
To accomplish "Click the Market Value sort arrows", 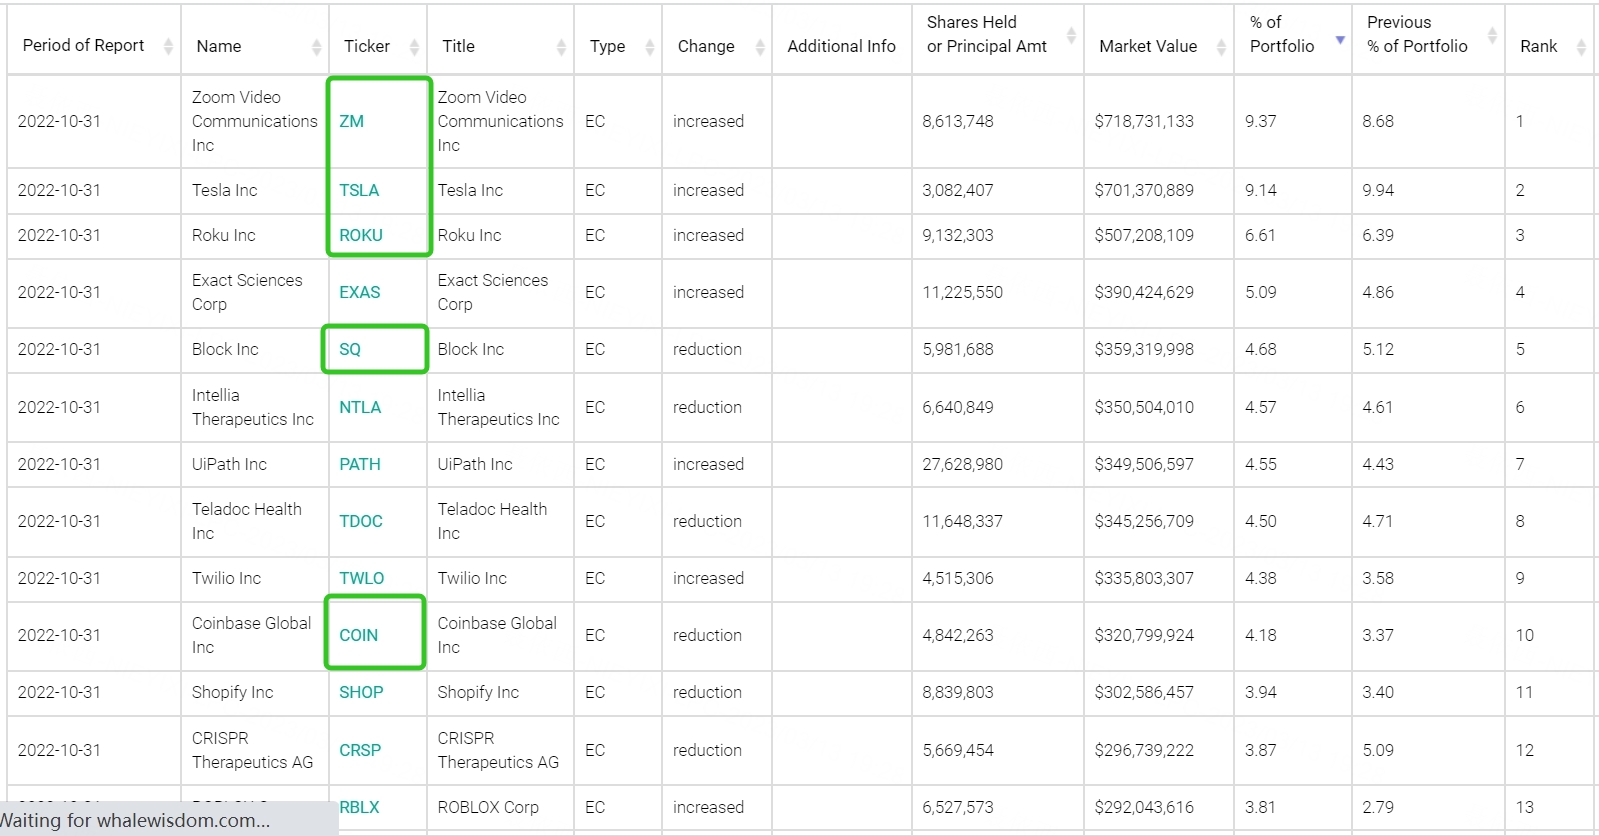I will [1221, 46].
